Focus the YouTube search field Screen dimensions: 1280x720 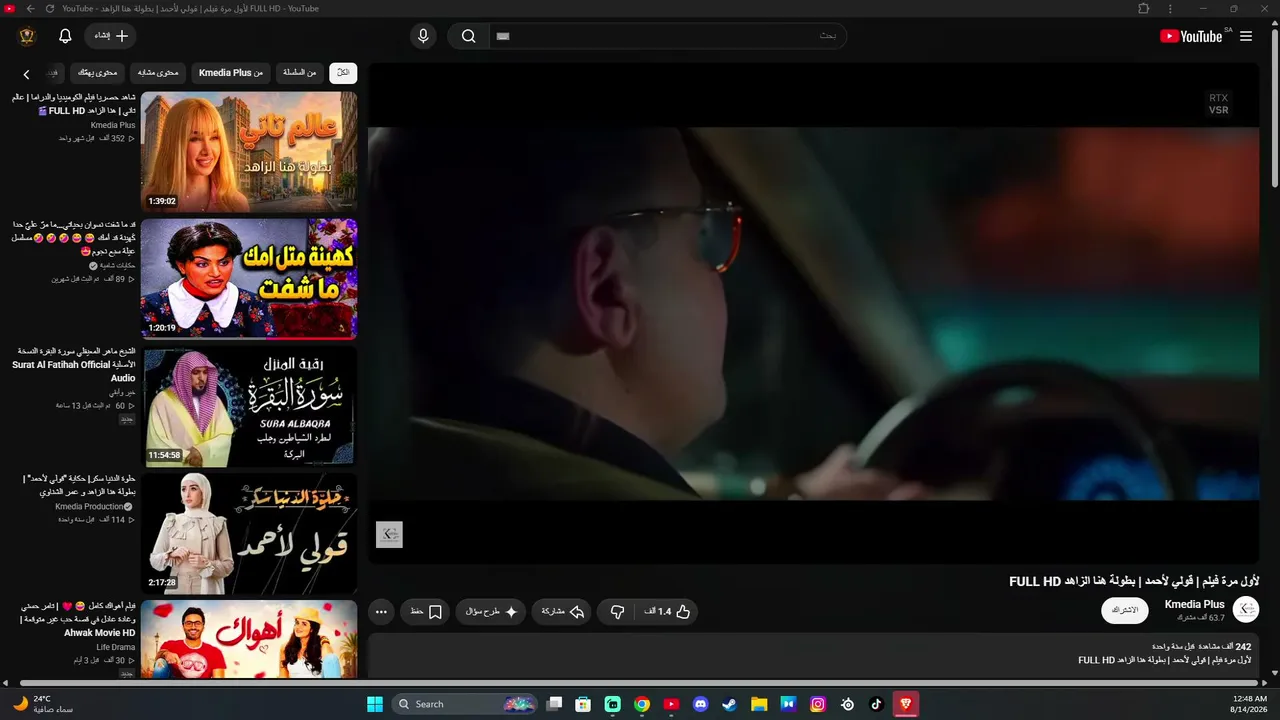tap(667, 36)
